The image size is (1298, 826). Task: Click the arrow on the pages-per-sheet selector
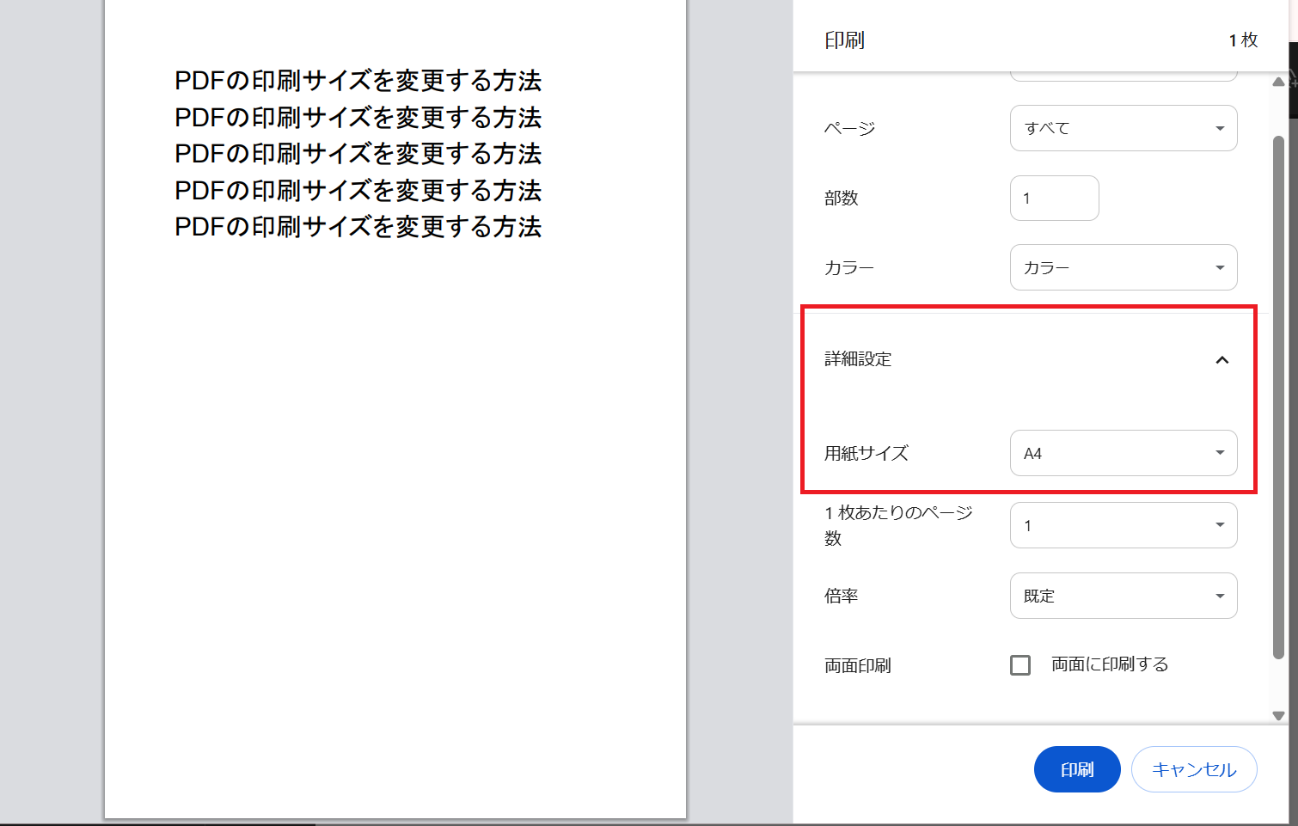1219,525
